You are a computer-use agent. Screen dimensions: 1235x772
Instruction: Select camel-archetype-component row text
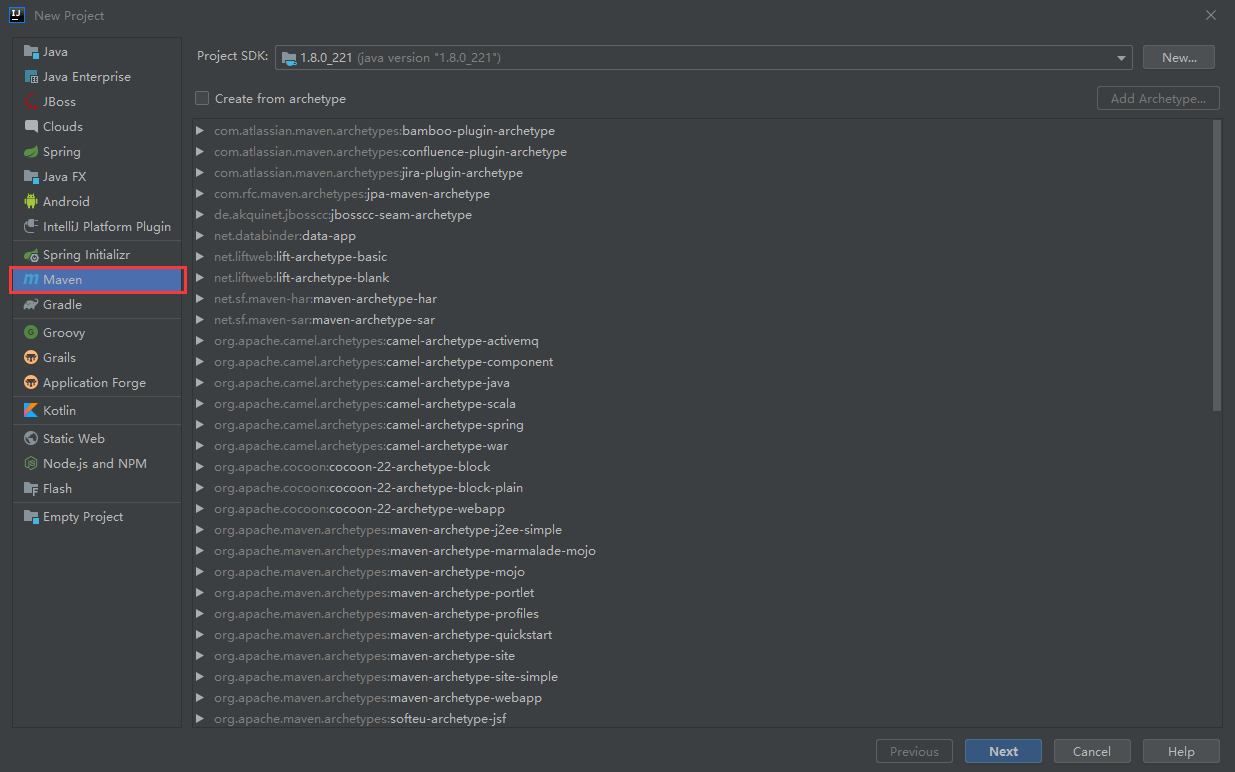[x=383, y=362]
